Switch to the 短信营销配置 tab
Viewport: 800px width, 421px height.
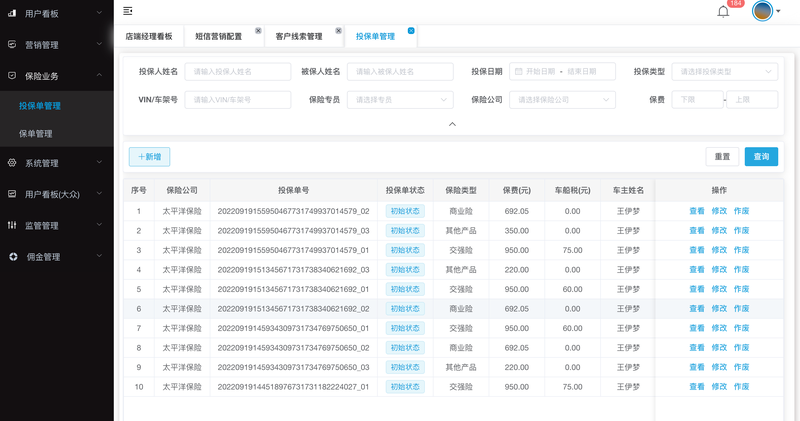(x=218, y=36)
